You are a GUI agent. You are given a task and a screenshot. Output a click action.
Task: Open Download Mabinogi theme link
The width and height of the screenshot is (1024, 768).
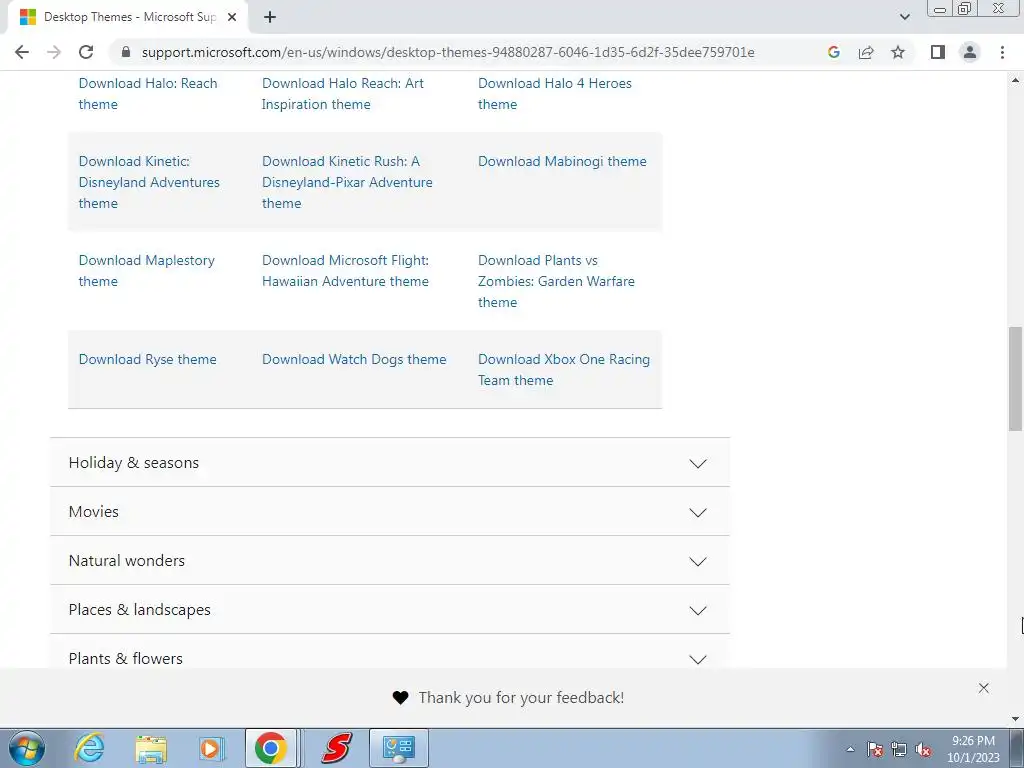[x=562, y=161]
